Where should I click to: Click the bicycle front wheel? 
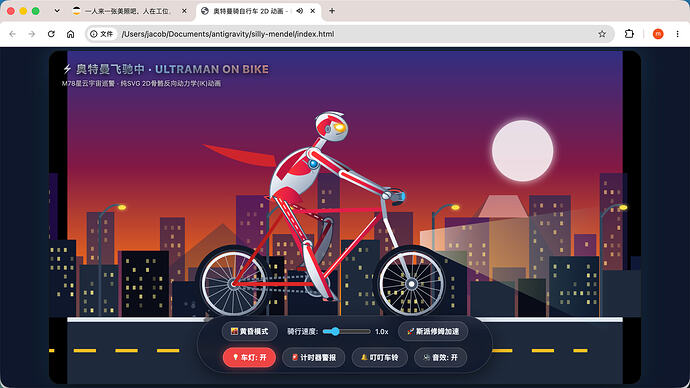click(x=411, y=284)
